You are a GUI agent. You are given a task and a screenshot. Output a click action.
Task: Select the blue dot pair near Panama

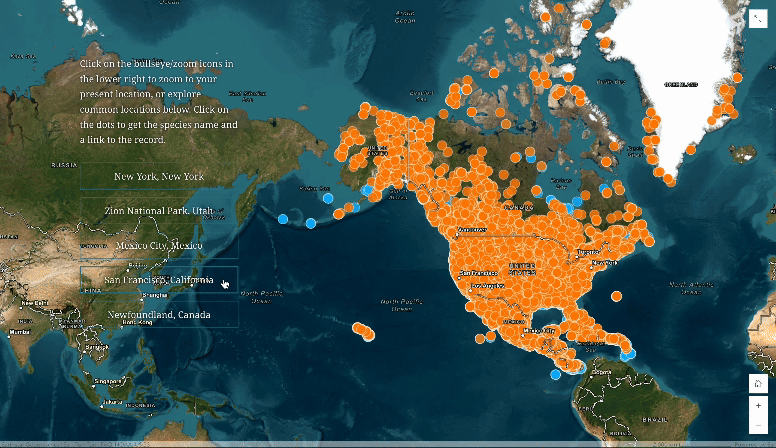click(x=628, y=354)
